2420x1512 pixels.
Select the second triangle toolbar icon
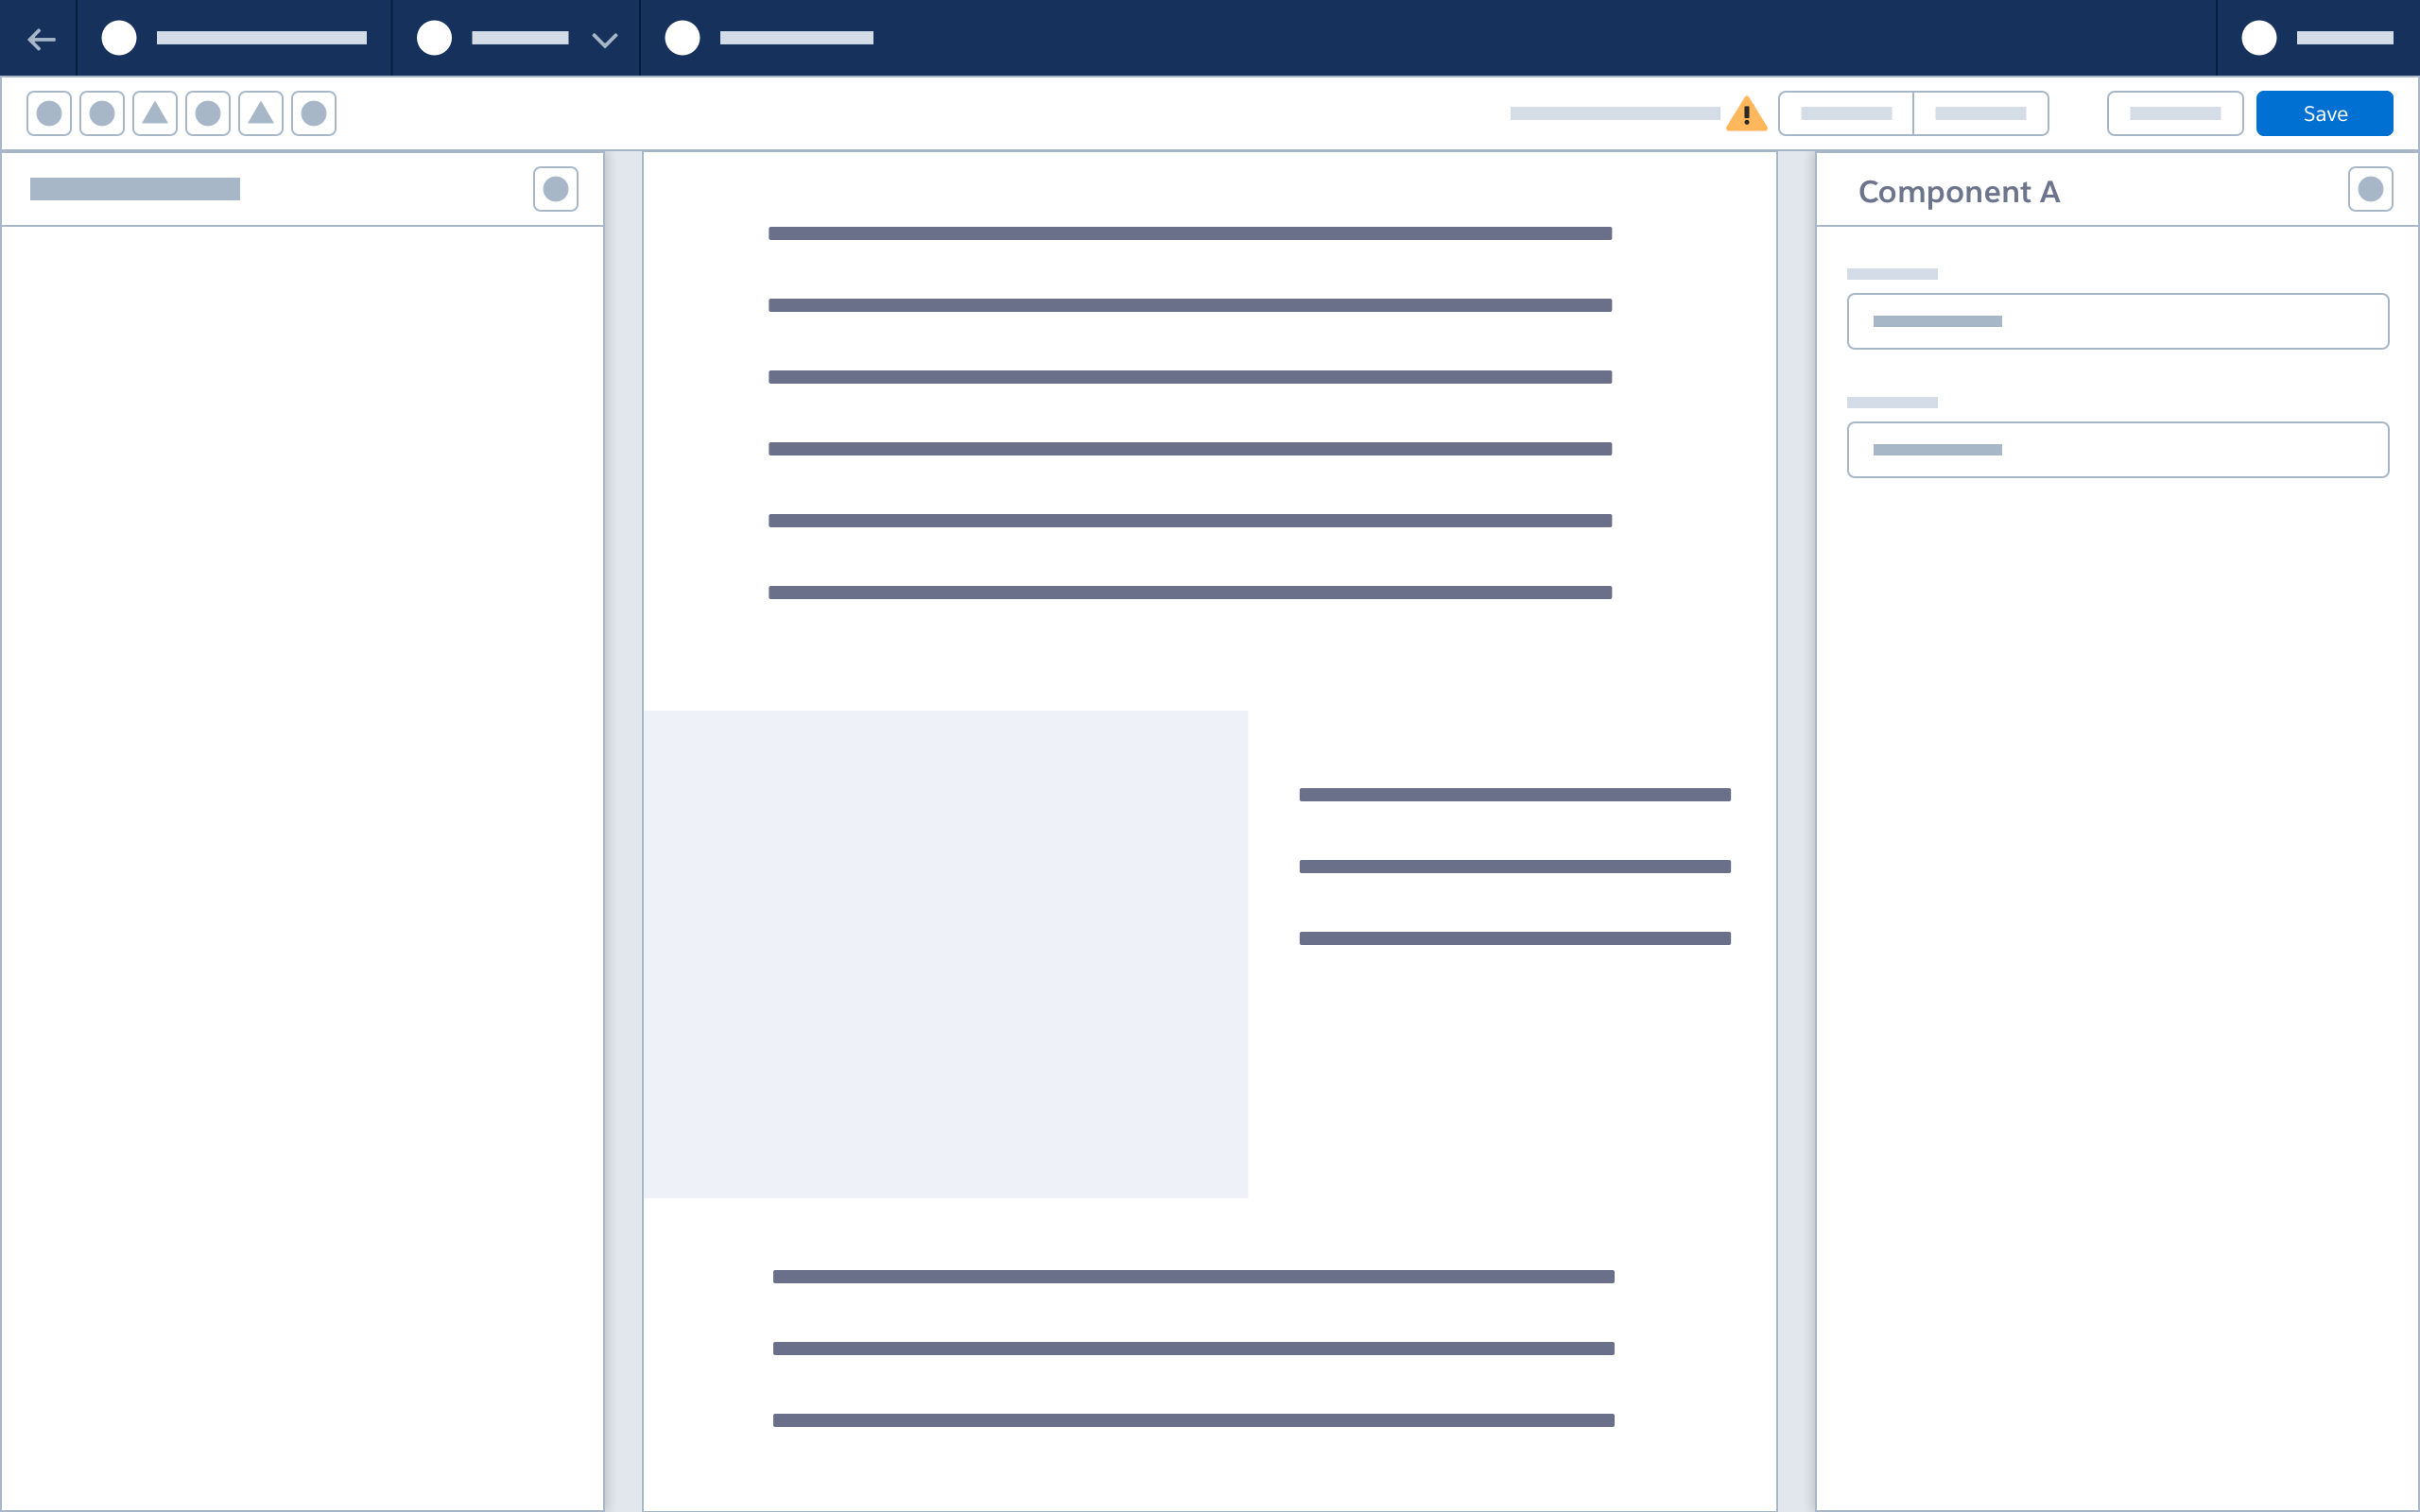click(260, 113)
